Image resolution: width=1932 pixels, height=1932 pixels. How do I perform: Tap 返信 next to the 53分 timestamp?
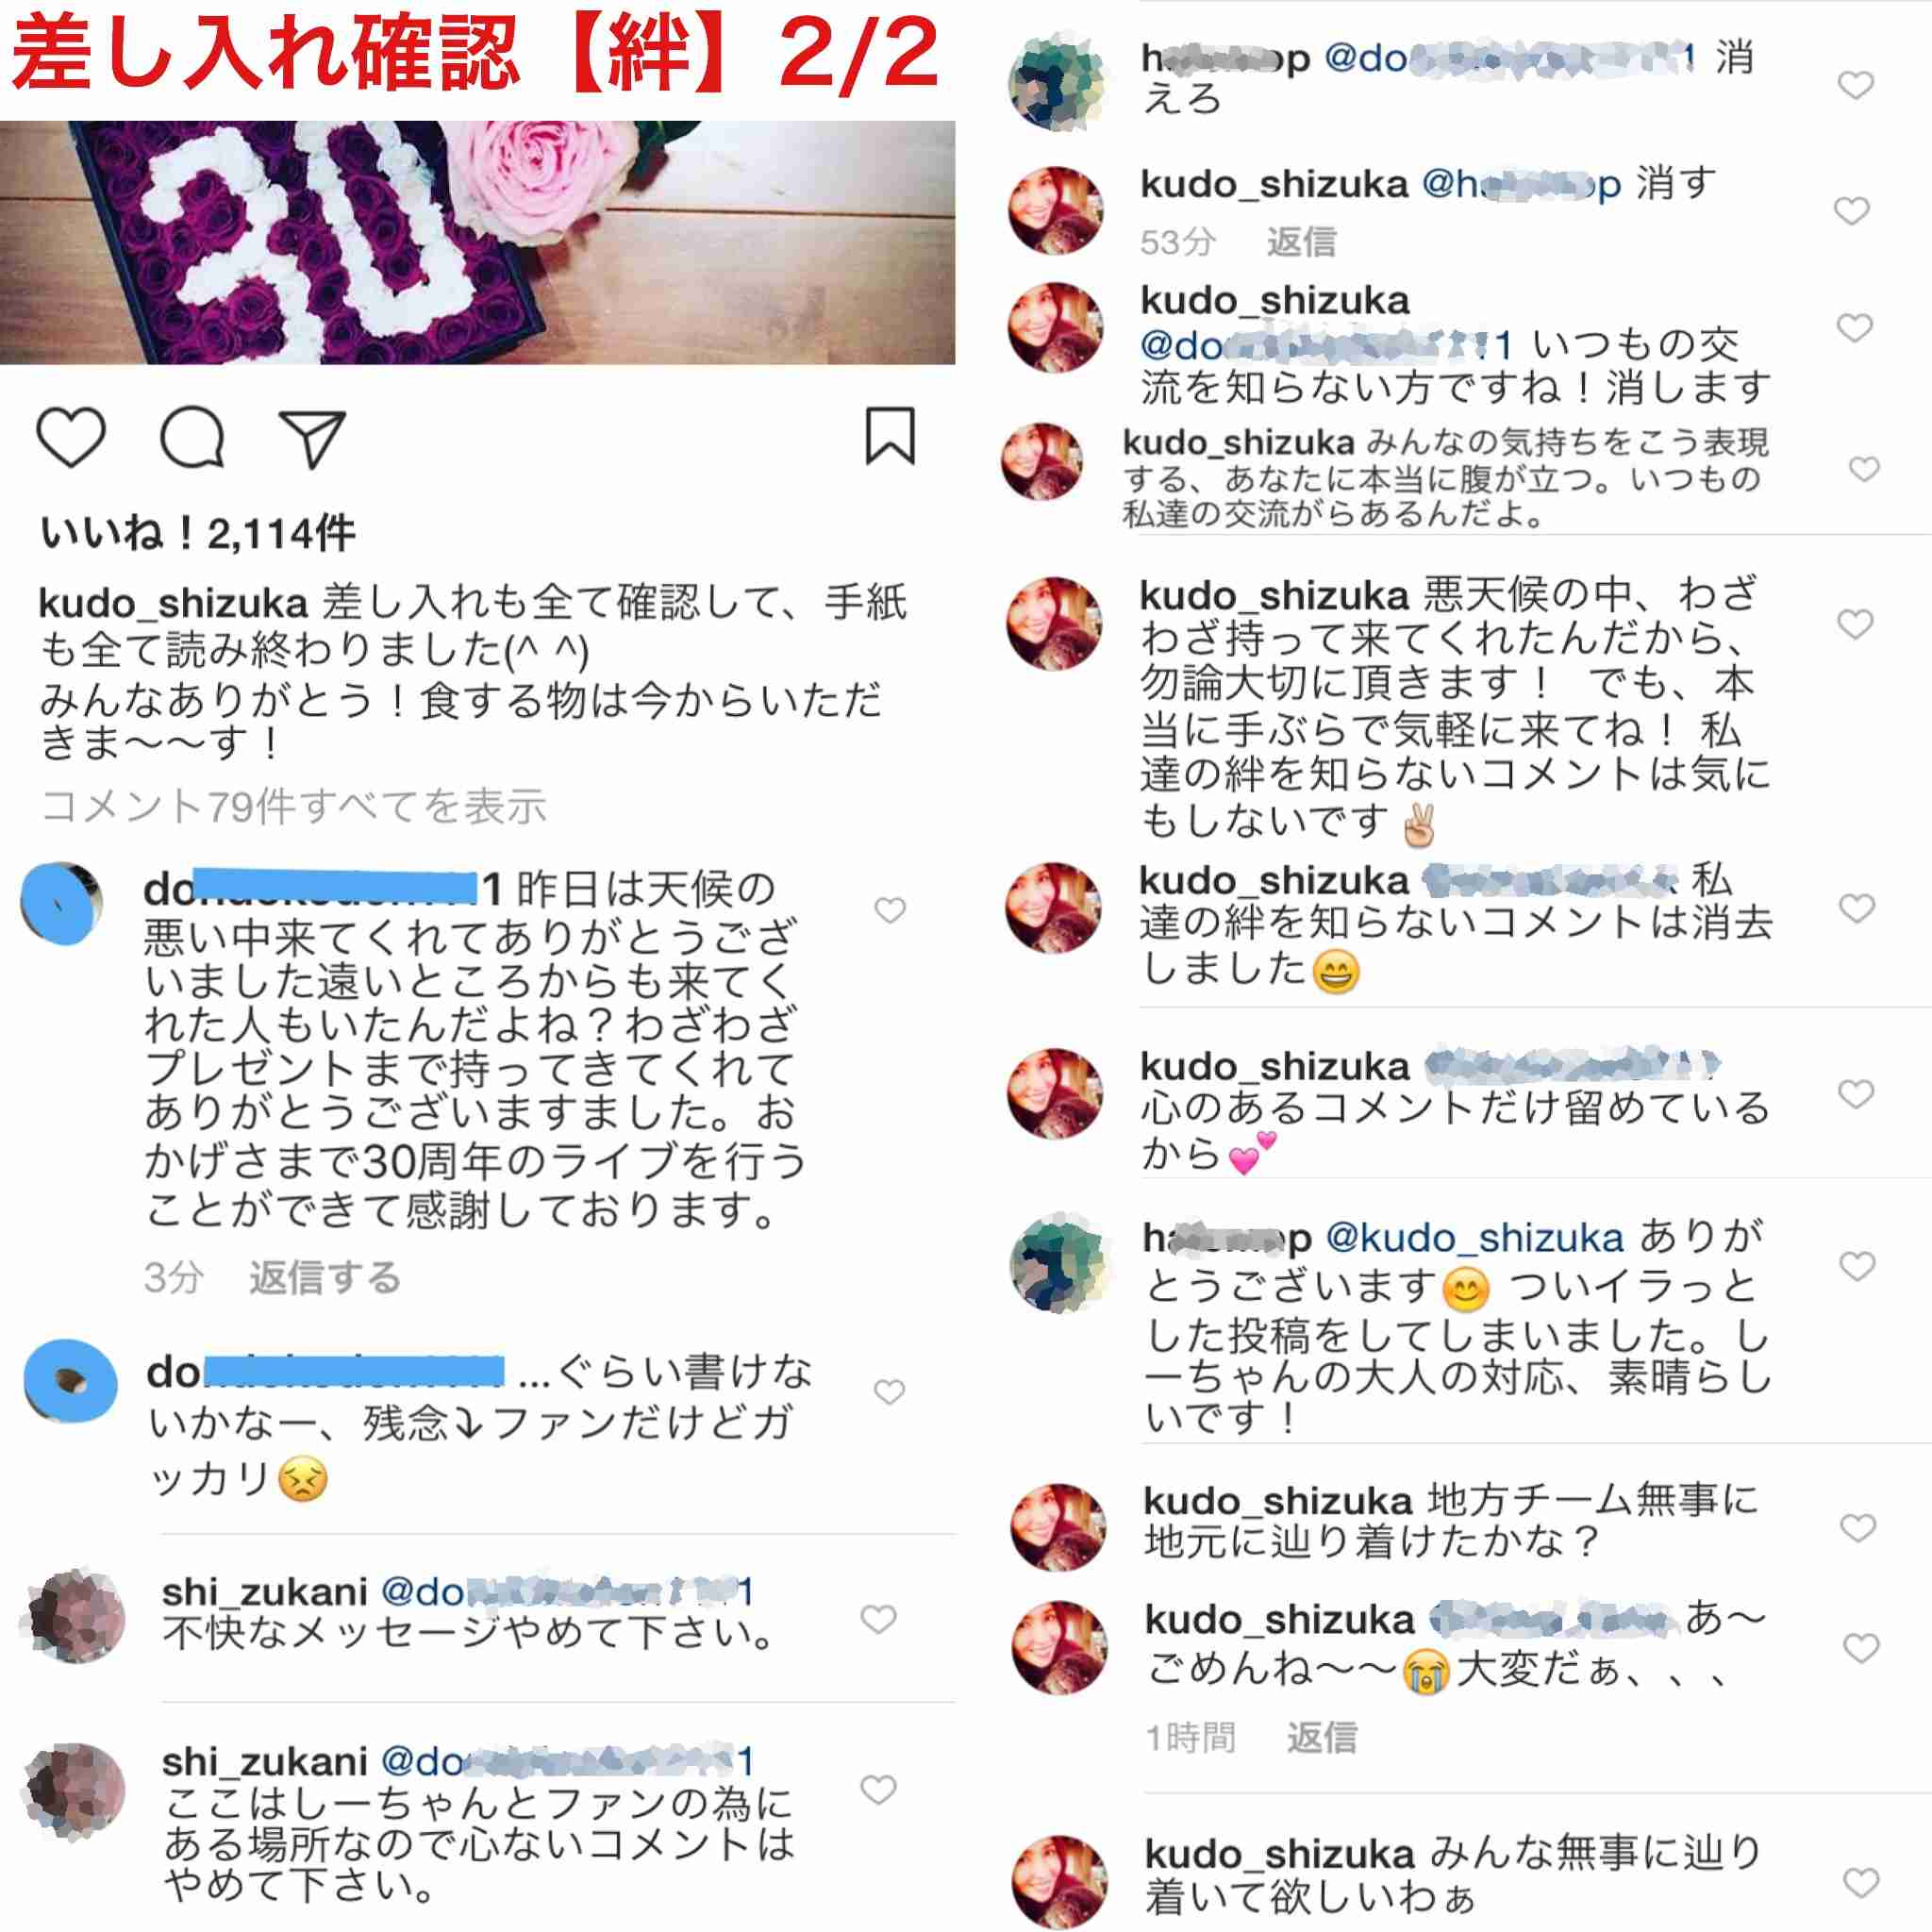(x=1301, y=241)
